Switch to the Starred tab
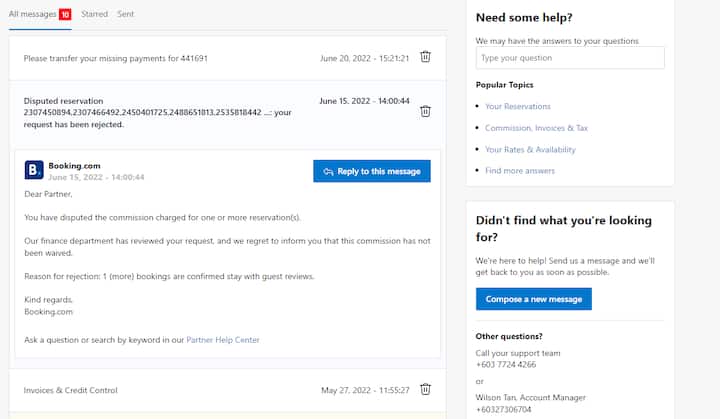Viewport: 720px width, 419px height. pyautogui.click(x=94, y=14)
